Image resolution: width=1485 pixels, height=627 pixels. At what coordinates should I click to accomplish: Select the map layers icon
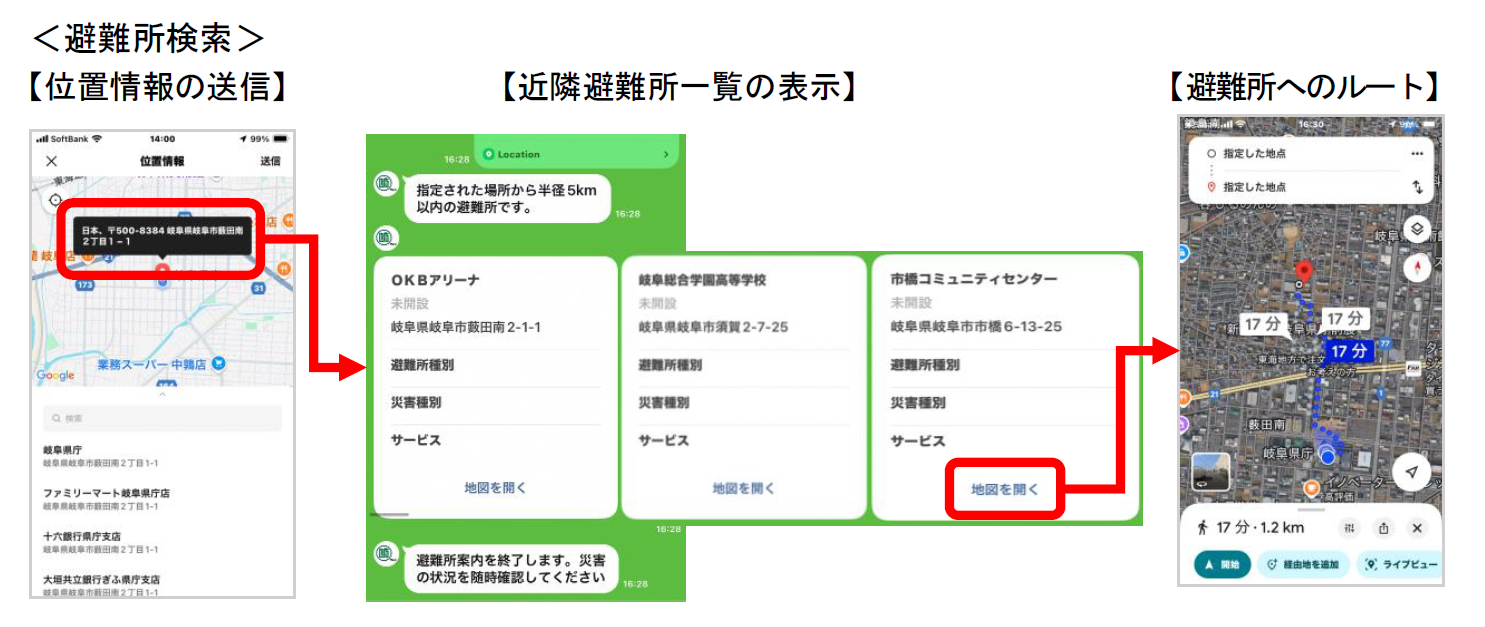tap(1418, 228)
